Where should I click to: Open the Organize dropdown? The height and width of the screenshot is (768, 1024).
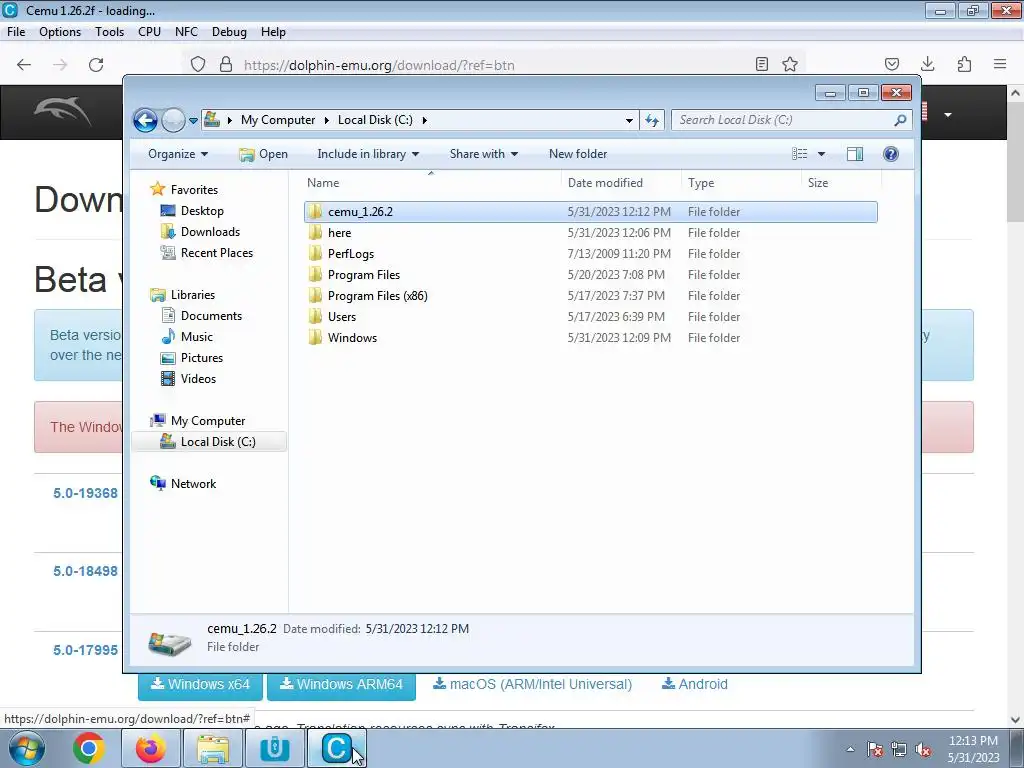pyautogui.click(x=178, y=154)
